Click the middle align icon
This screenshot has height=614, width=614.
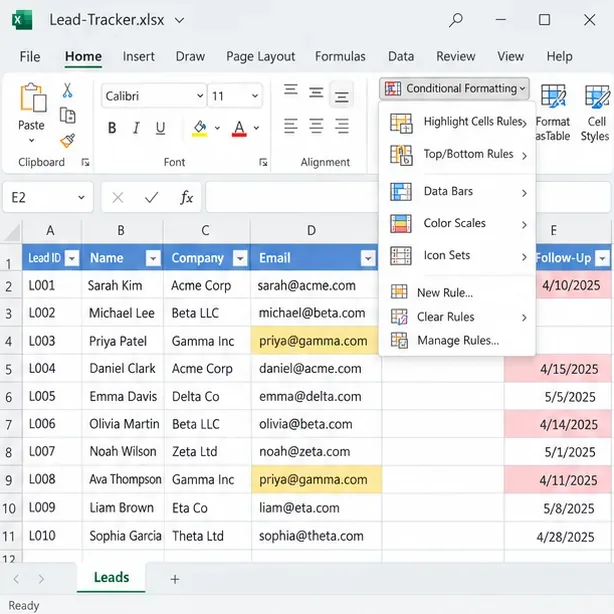(316, 92)
